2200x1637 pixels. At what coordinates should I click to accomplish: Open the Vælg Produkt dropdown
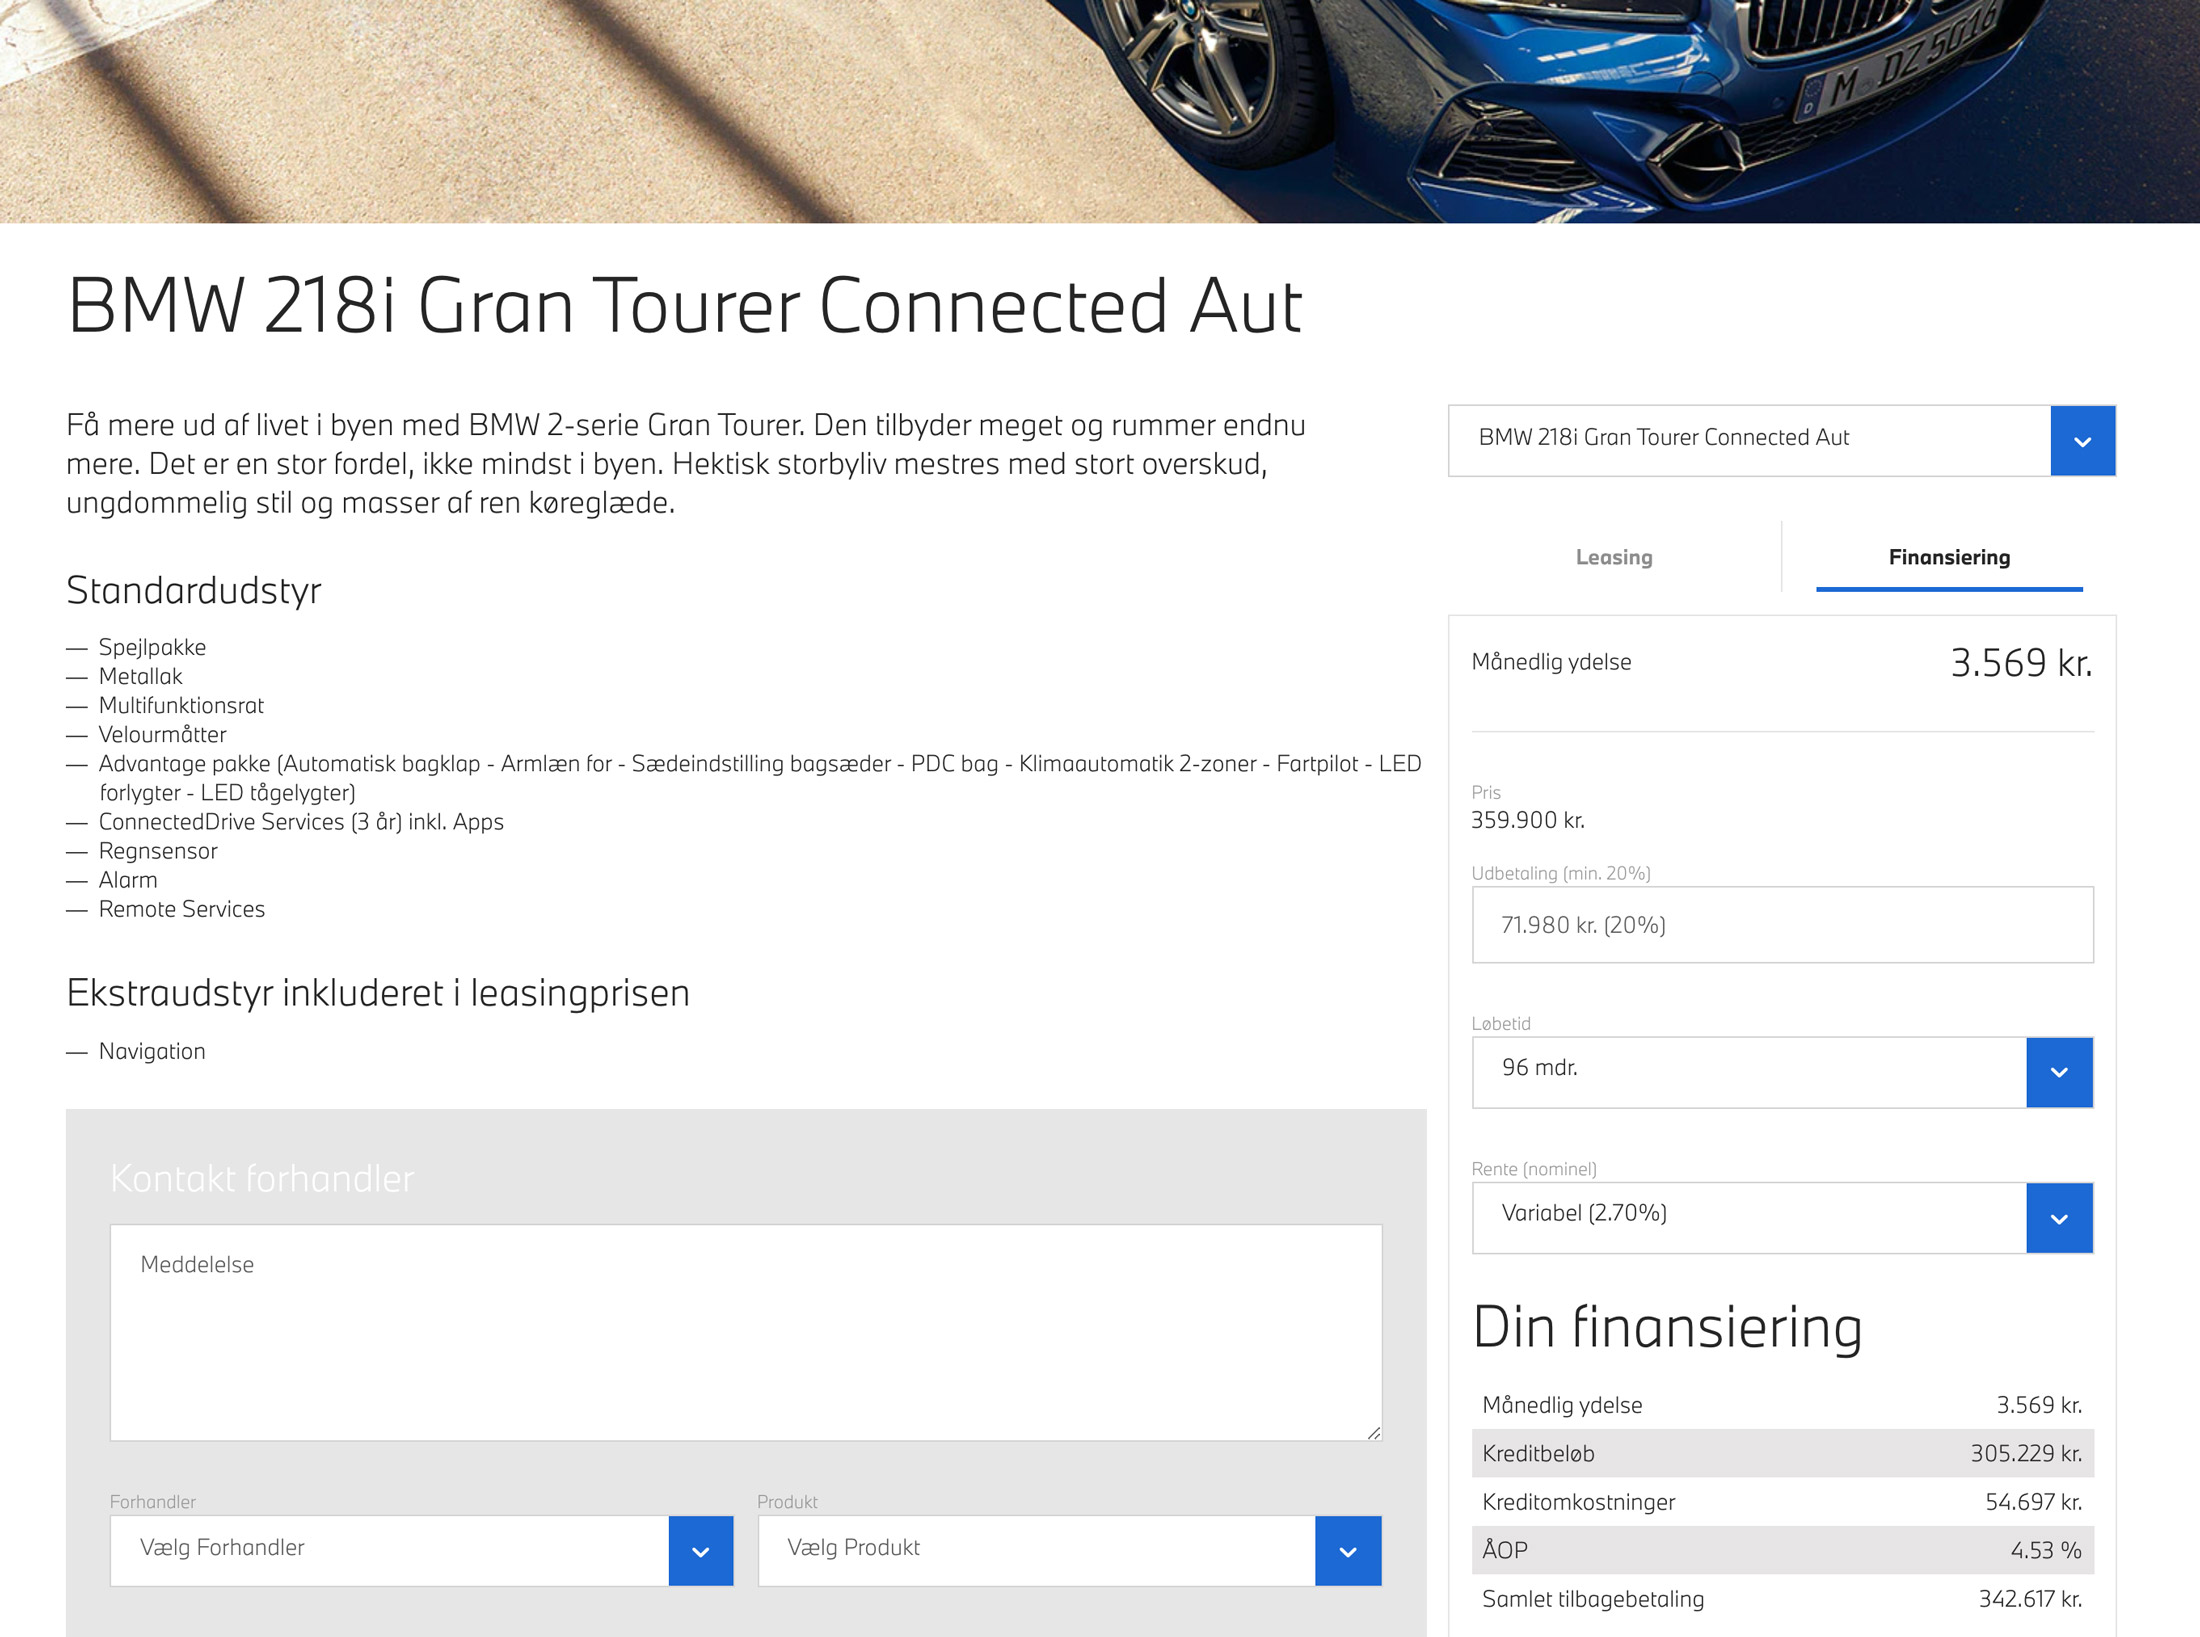click(1069, 1550)
